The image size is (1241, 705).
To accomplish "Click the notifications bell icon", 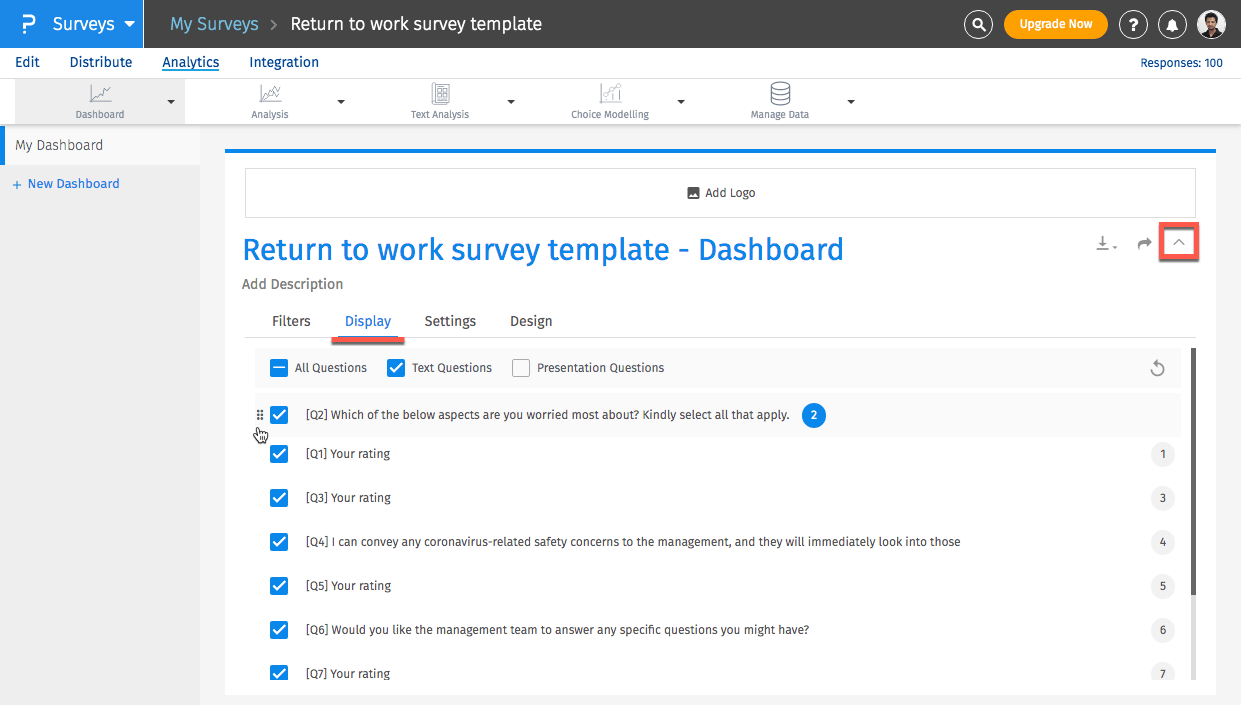I will (1172, 24).
